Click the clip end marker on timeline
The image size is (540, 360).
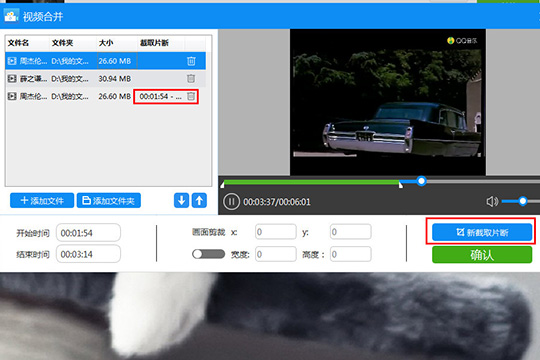pos(401,185)
